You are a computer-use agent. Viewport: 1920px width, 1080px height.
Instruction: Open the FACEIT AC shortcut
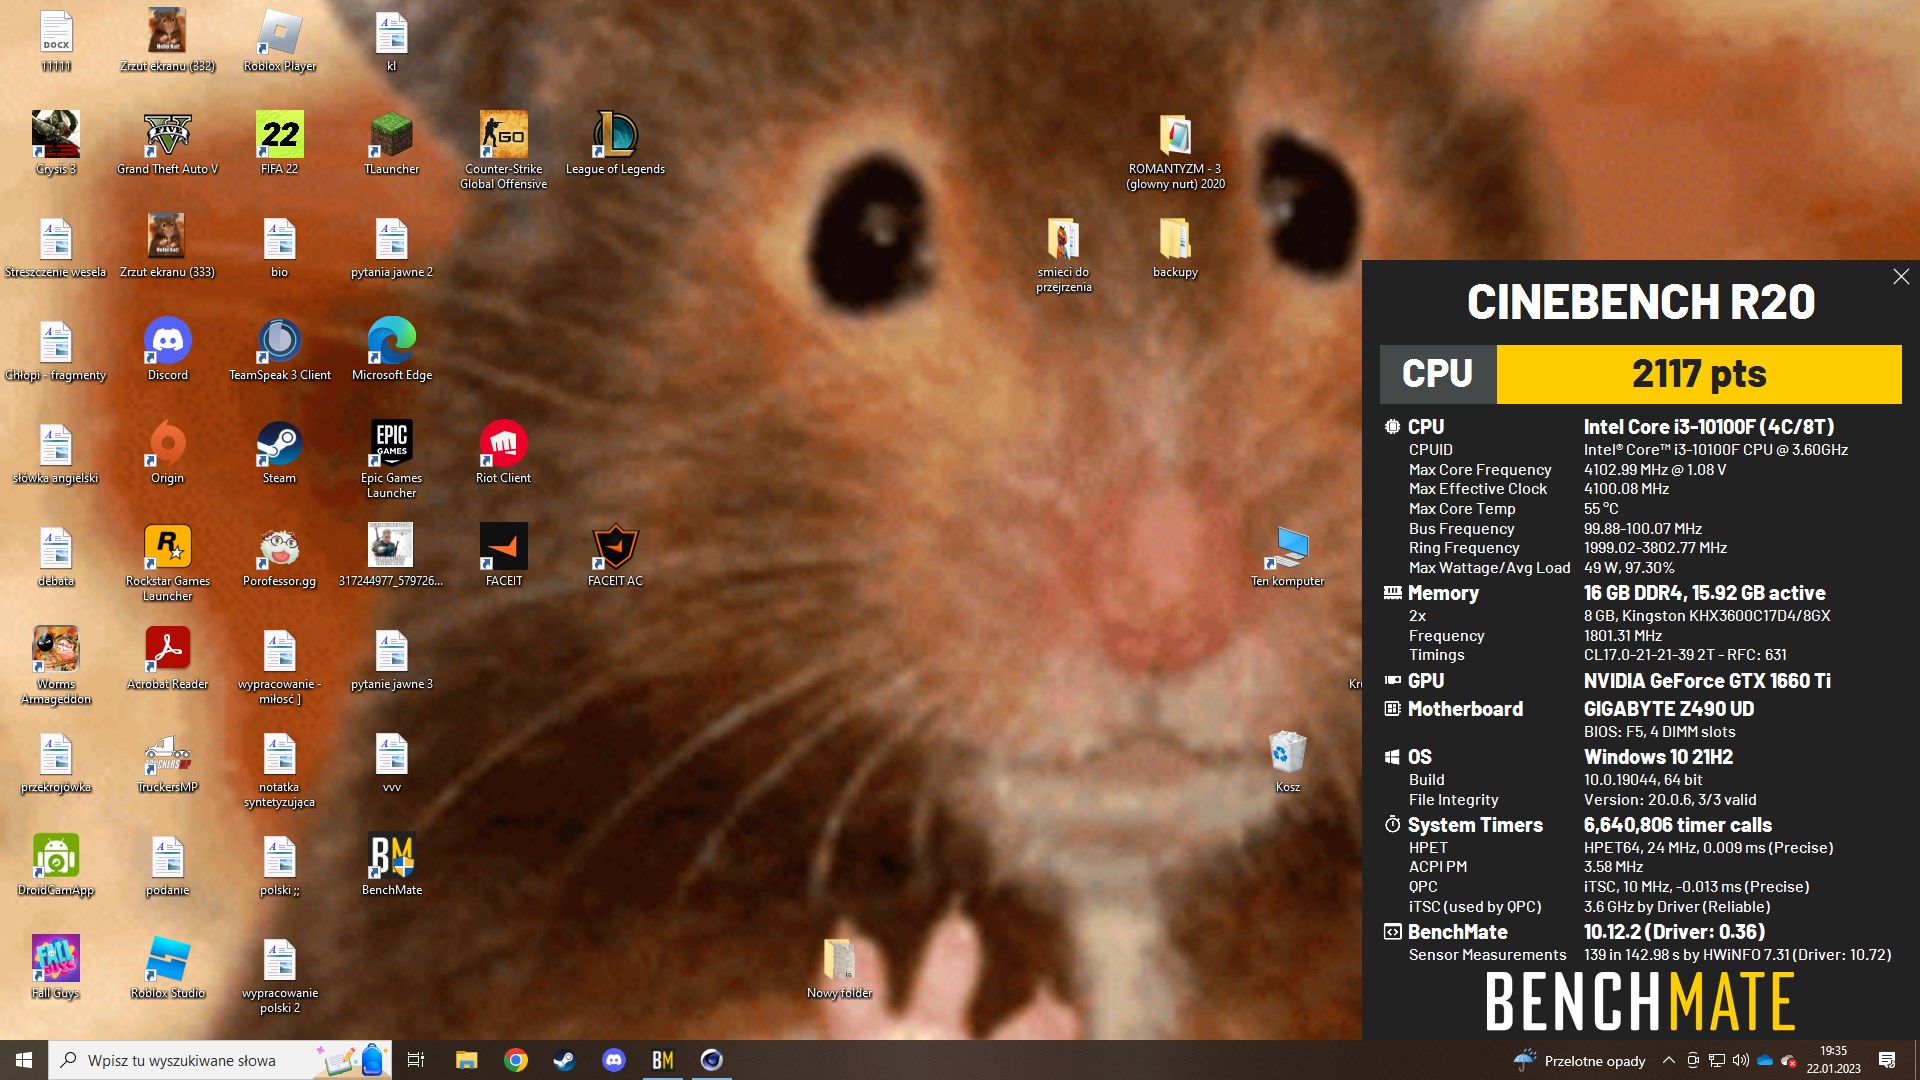615,556
